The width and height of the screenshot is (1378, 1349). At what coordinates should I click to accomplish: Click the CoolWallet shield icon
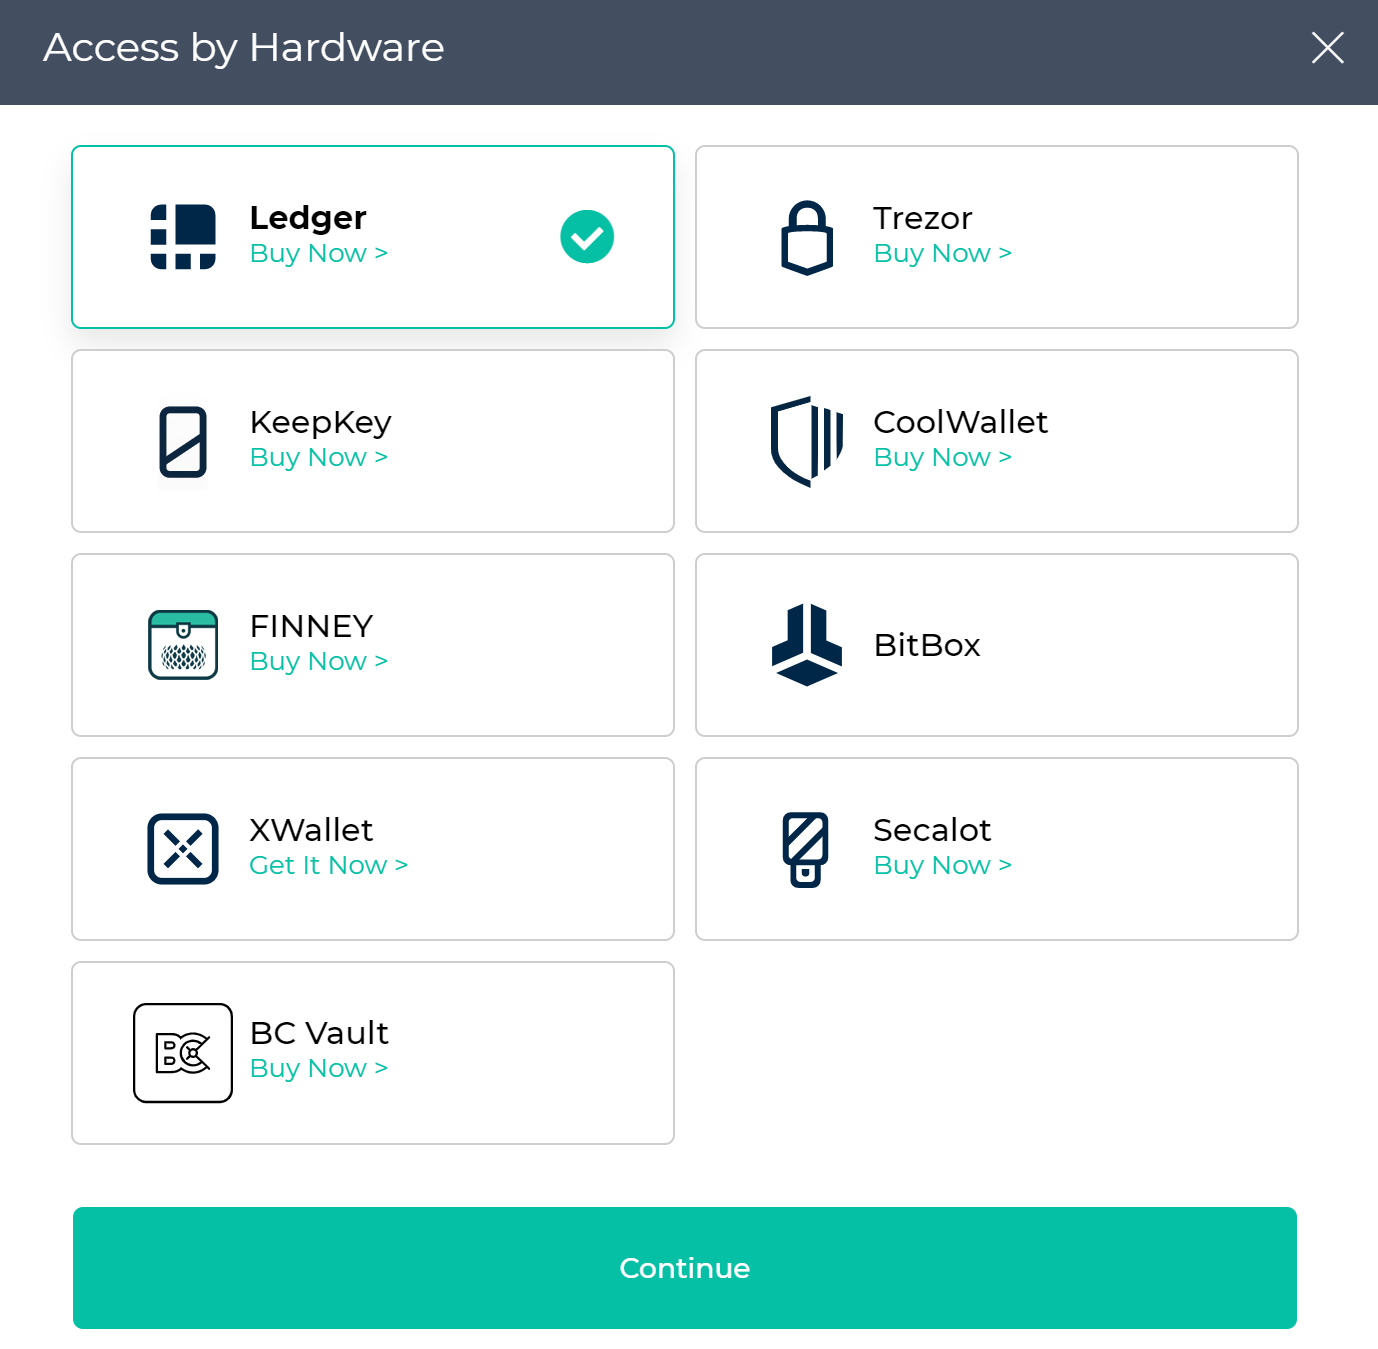tap(807, 442)
